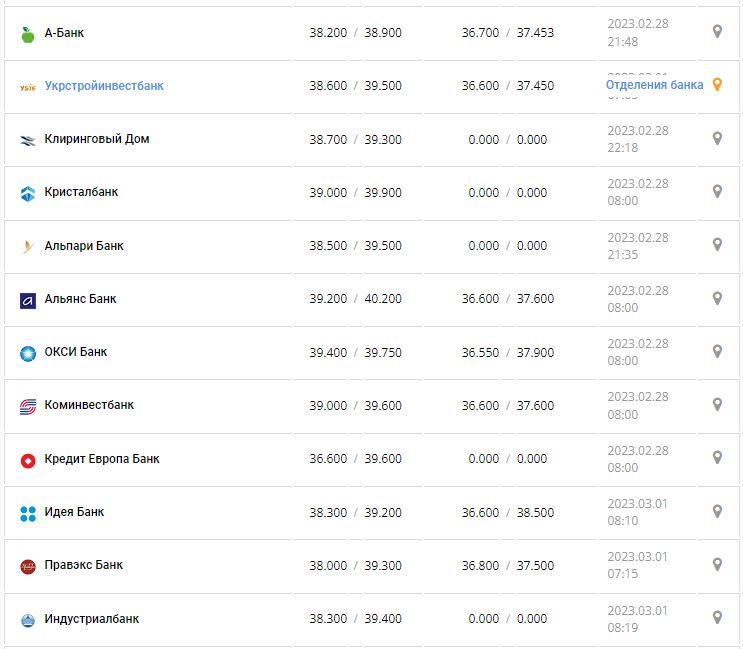743x649 pixels.
Task: Click the A-Bank green apple logo
Action: [28, 33]
